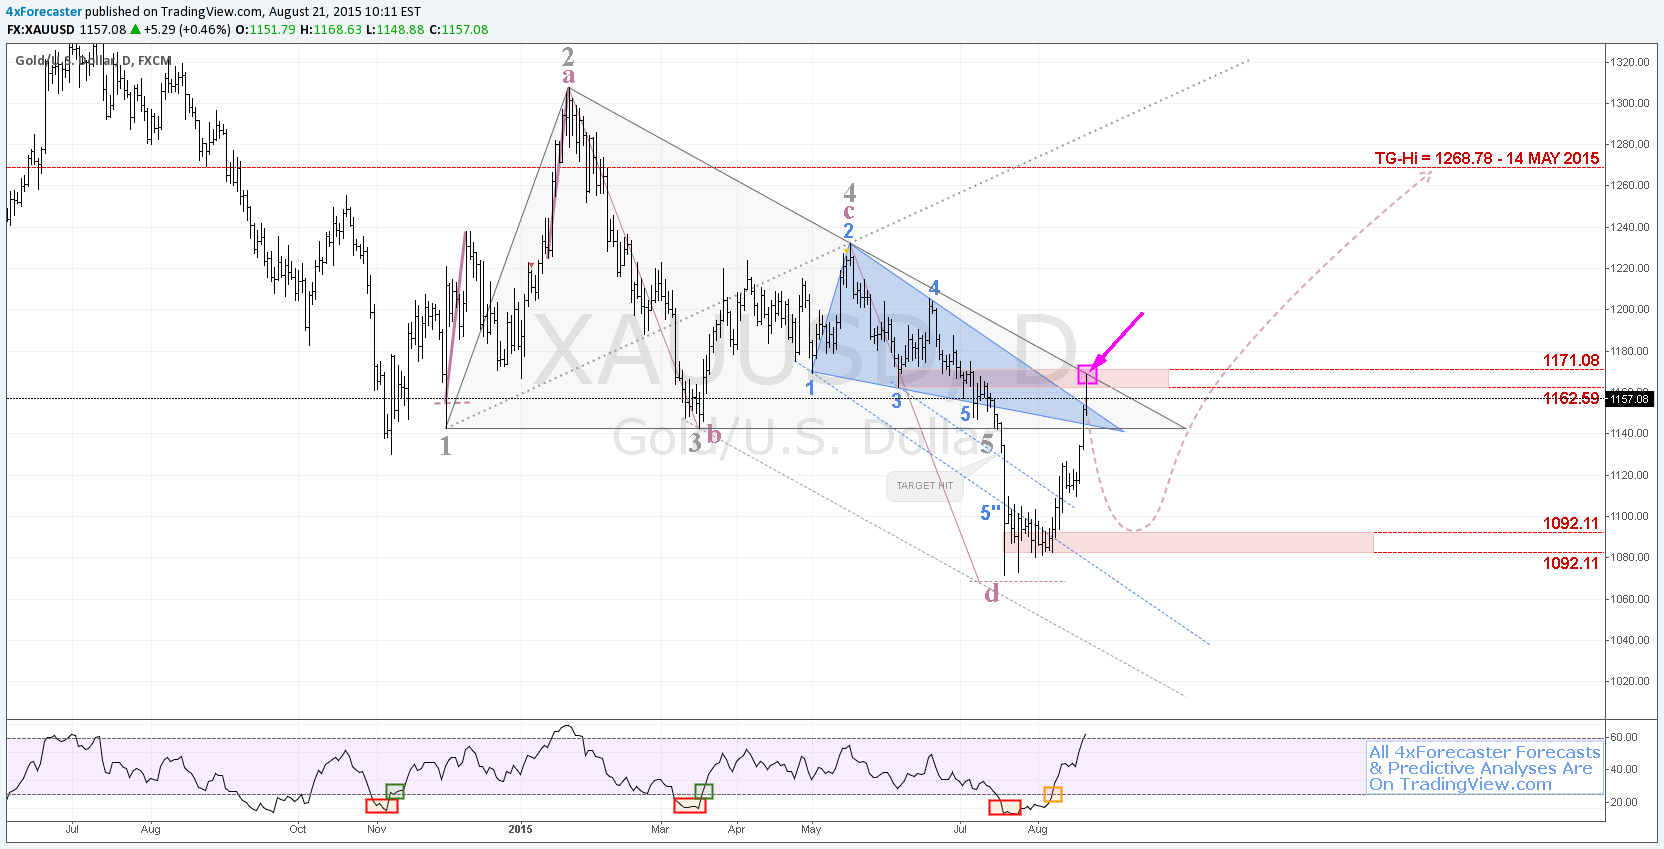Click the red 1162.59 level label

1571,398
